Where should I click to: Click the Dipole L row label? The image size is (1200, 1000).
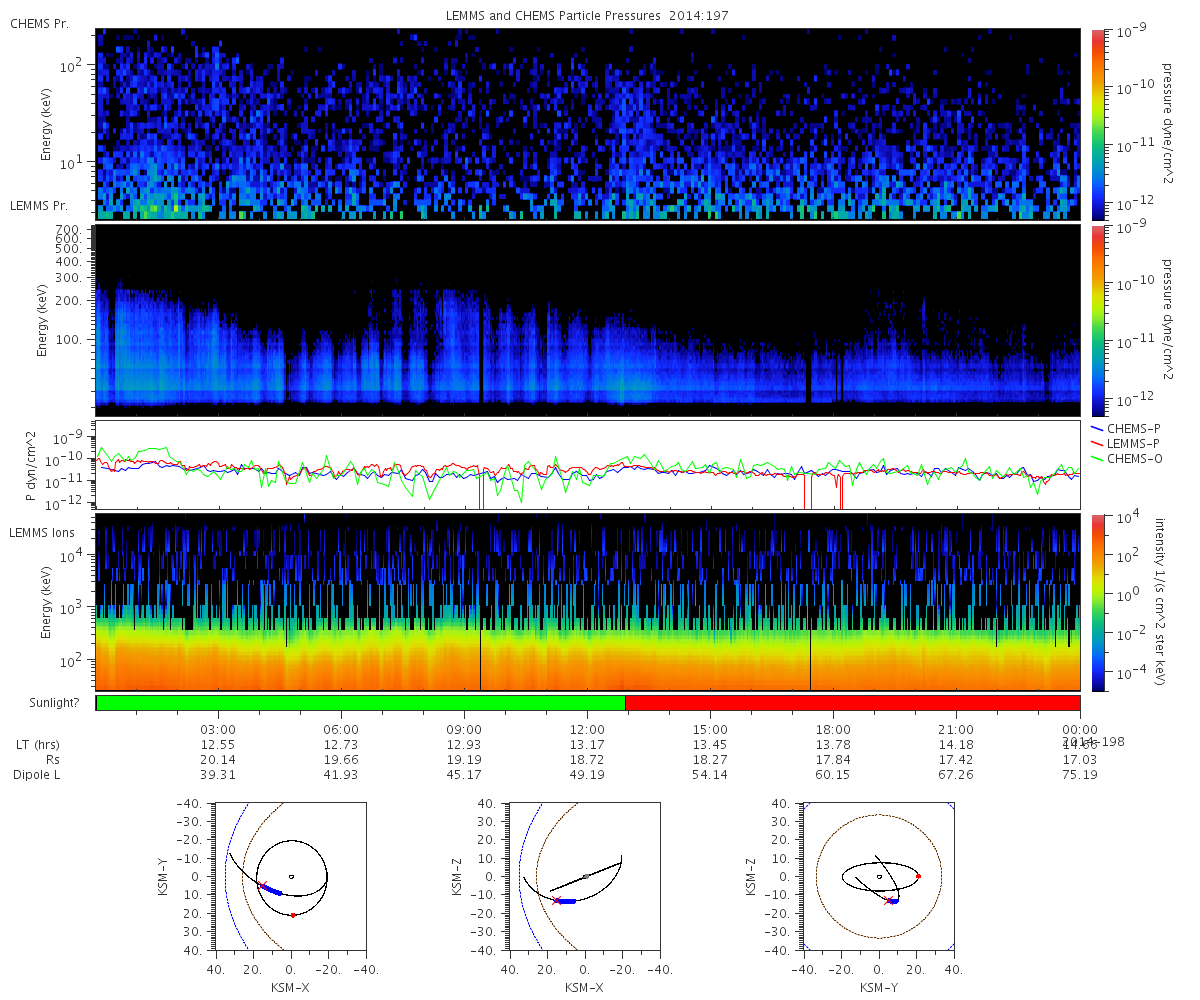36,775
